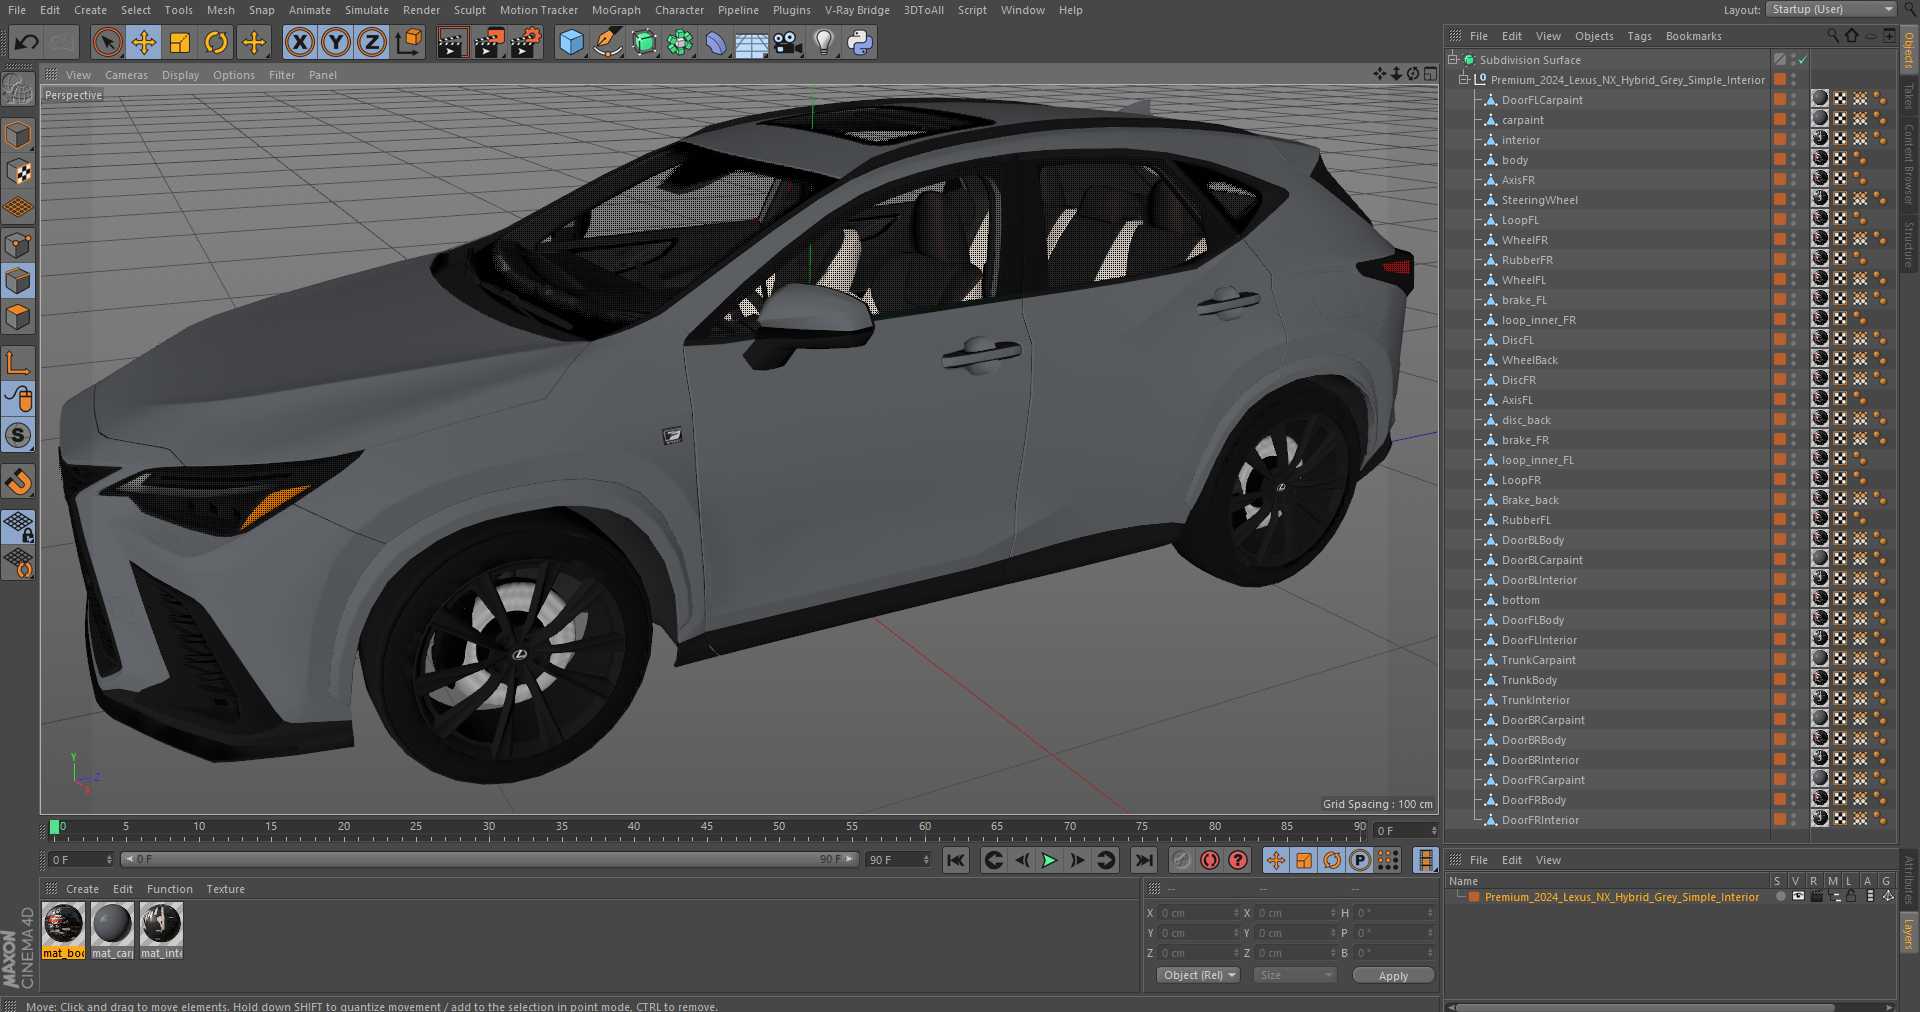Open the Simulate menu
The width and height of the screenshot is (1920, 1012).
(367, 10)
